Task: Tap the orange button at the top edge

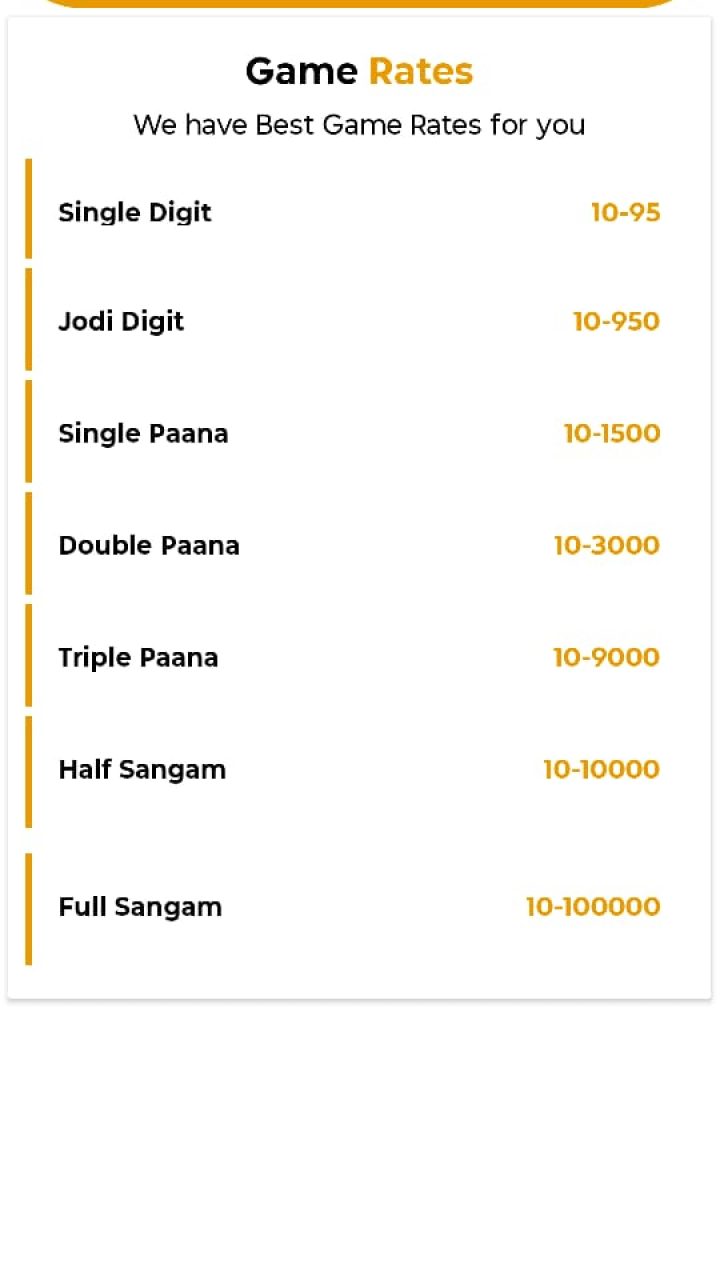Action: pyautogui.click(x=359, y=3)
